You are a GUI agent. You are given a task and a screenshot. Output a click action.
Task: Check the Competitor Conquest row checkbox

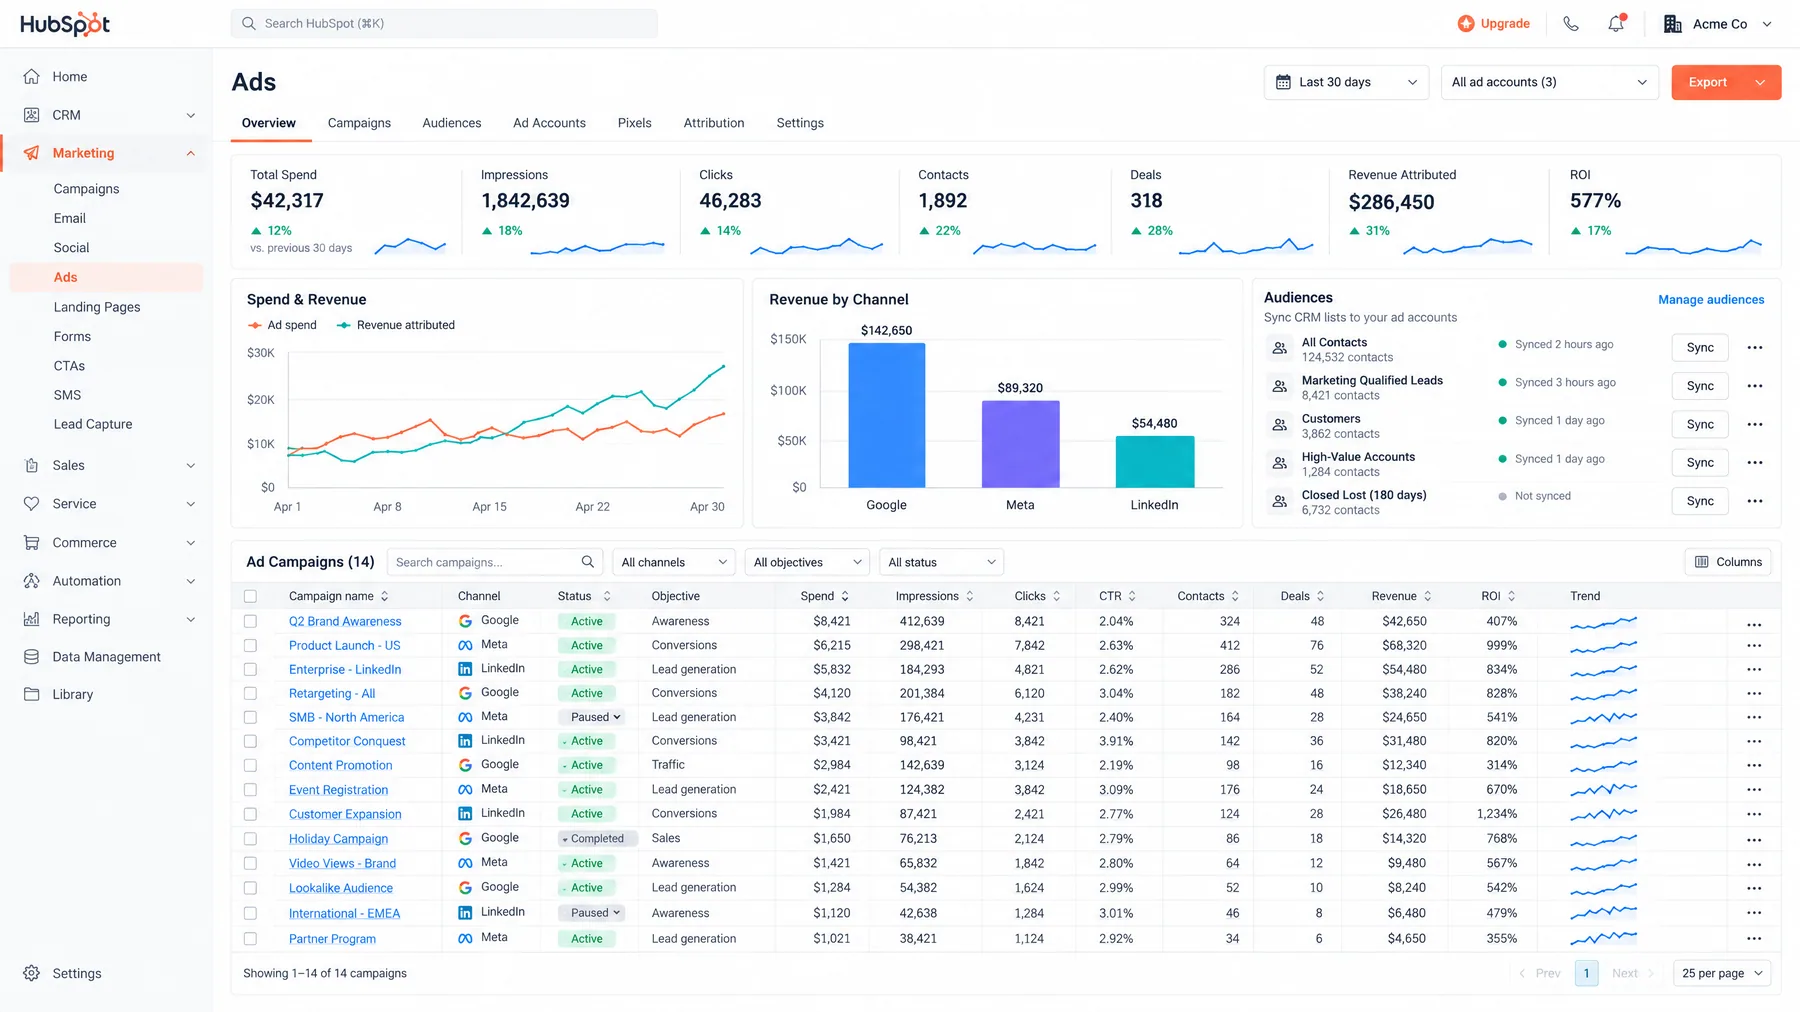[x=250, y=741]
